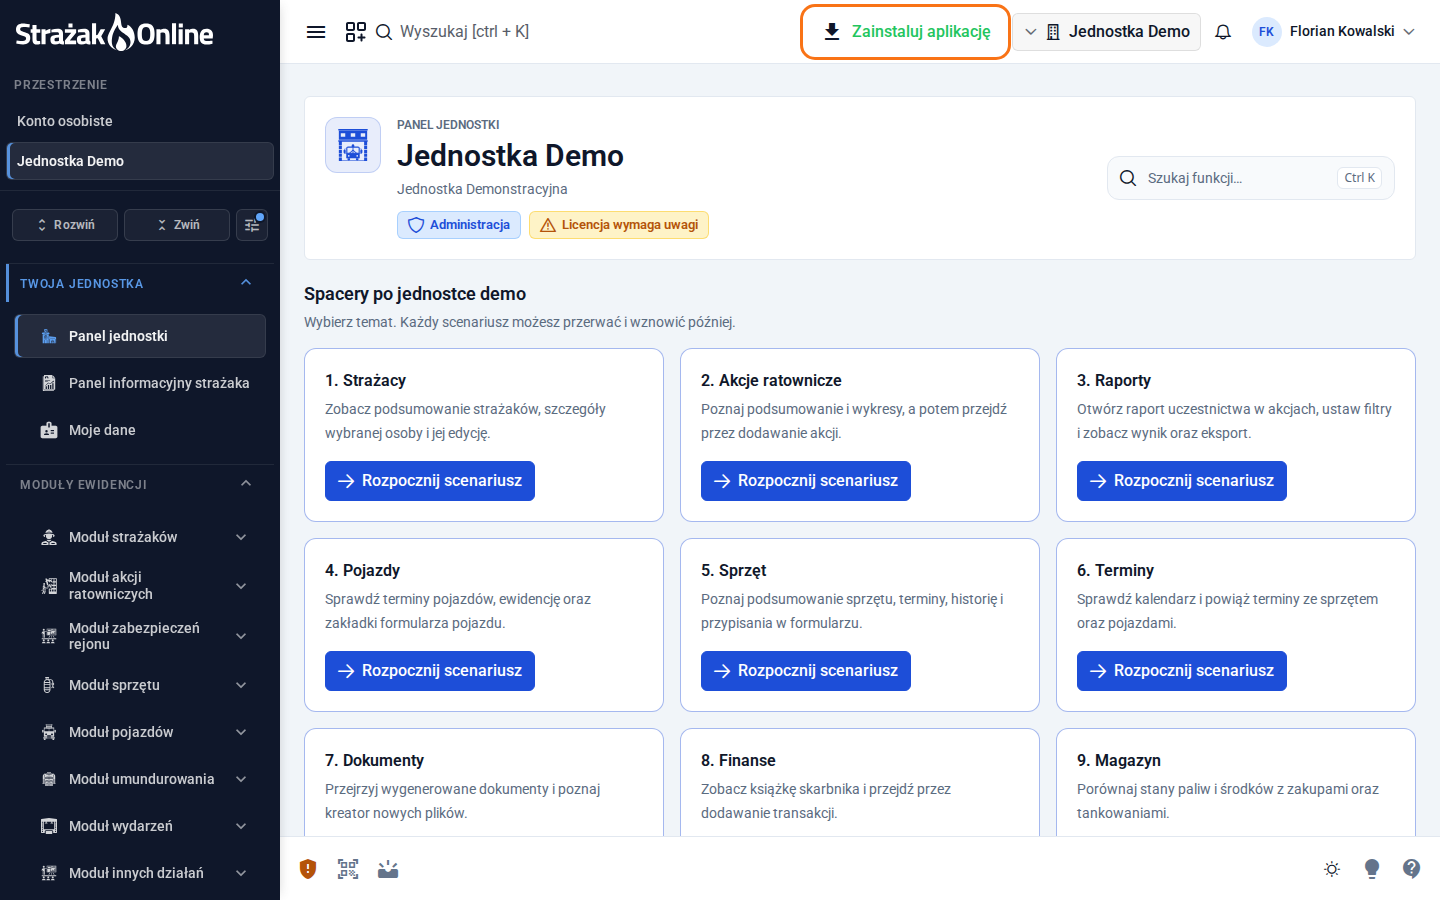Expand Moduł sprzętu submenu
Screen dimensions: 1440x900
pyautogui.click(x=241, y=685)
